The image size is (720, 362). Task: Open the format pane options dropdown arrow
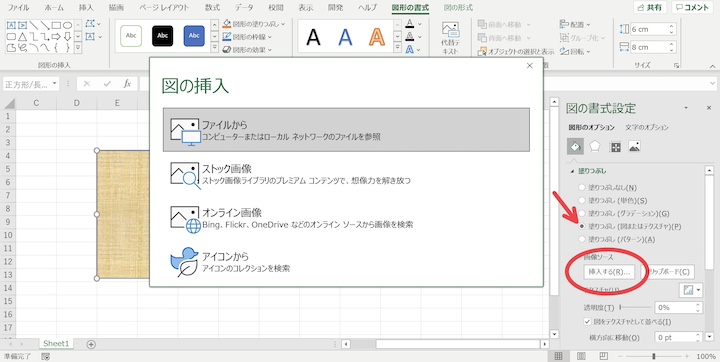click(686, 107)
